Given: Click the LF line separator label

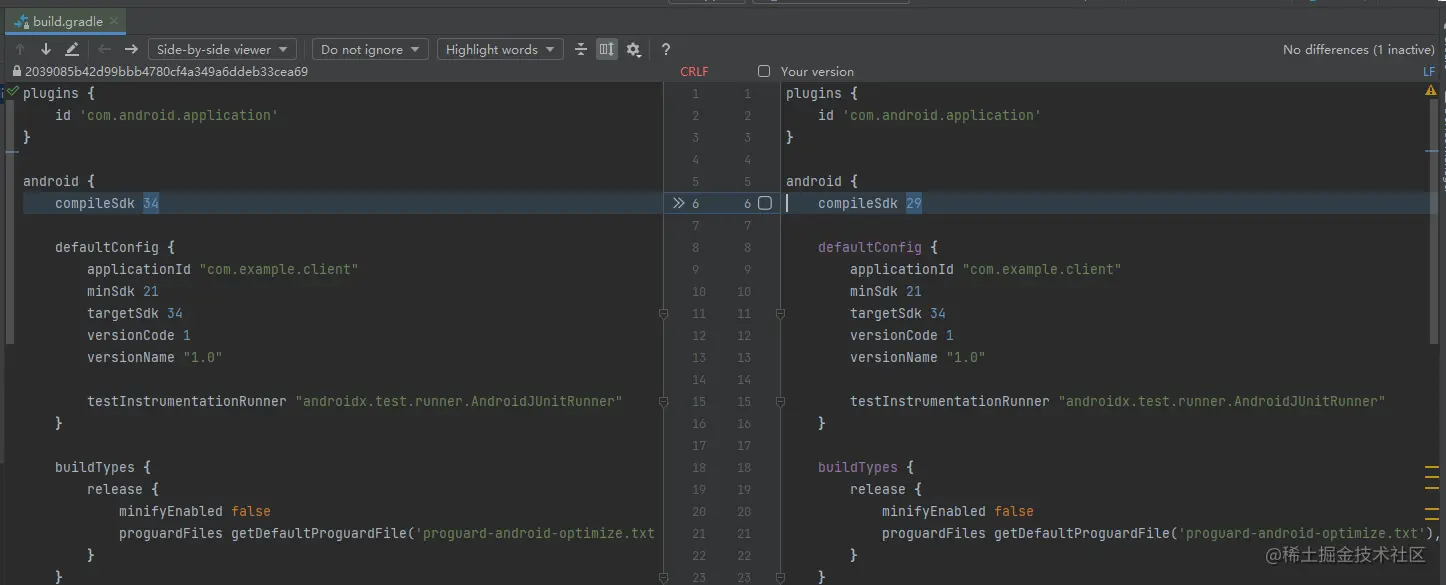Looking at the screenshot, I should (x=1429, y=72).
